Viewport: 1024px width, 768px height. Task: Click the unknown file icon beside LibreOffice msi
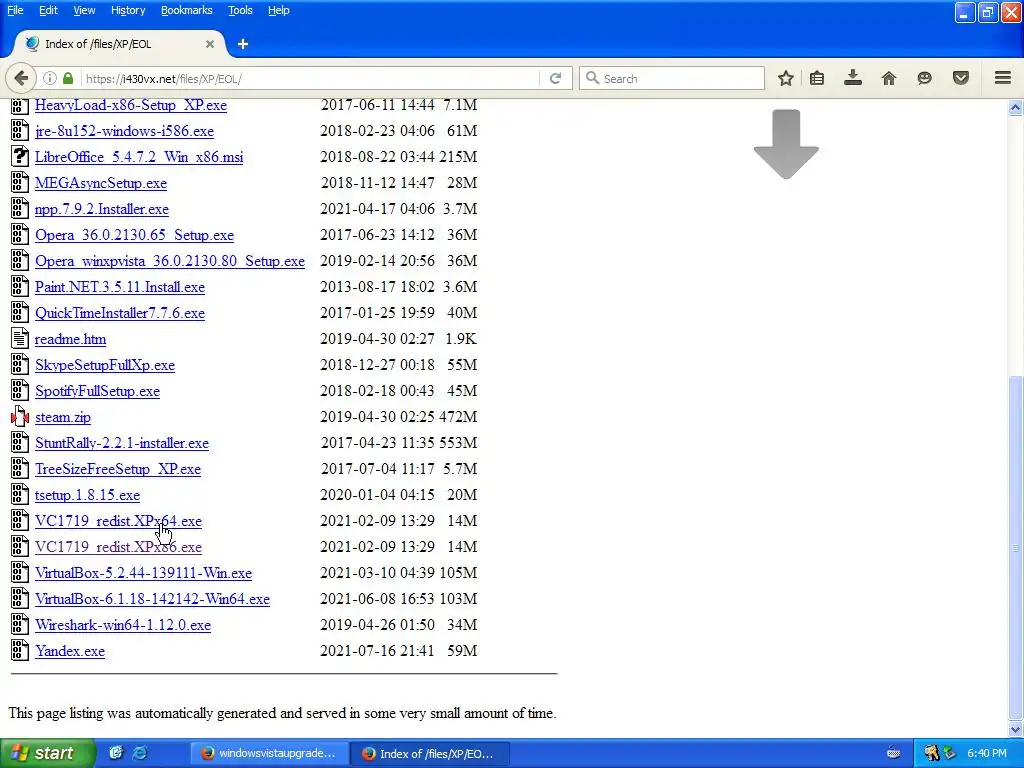pos(20,157)
